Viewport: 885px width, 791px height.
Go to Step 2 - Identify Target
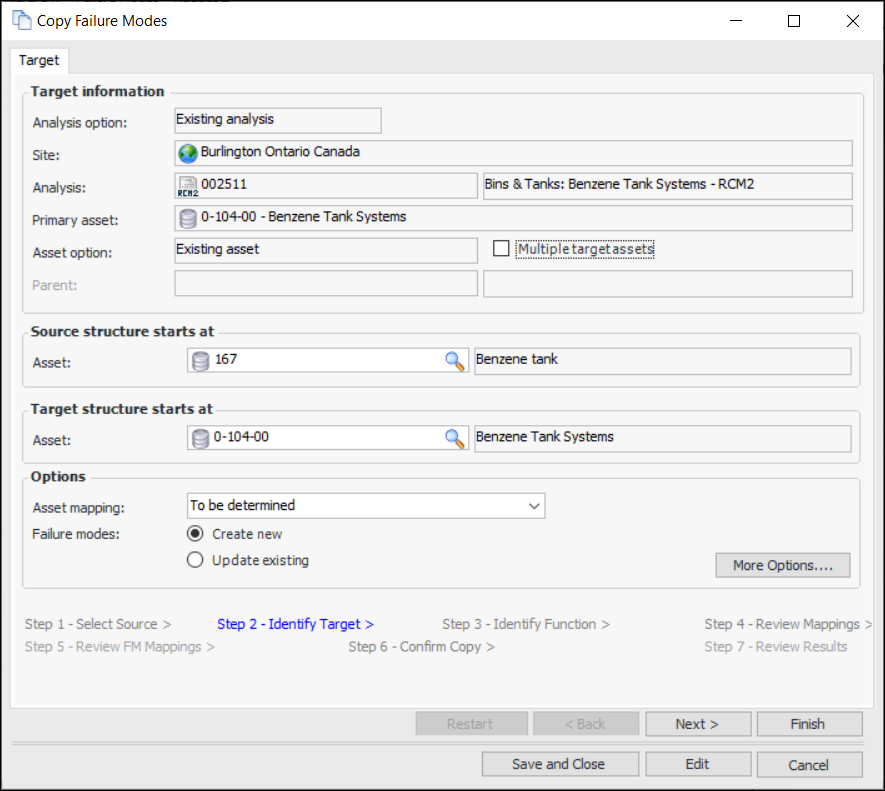coord(295,624)
